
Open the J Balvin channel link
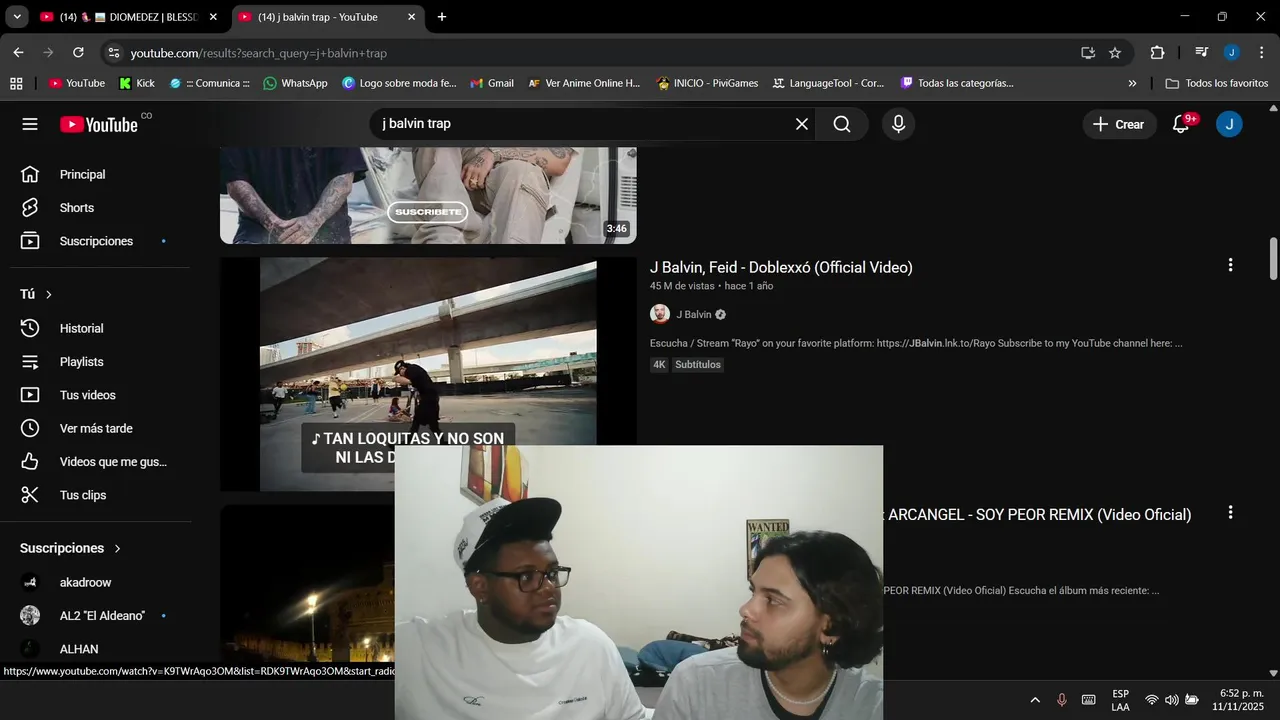[694, 314]
